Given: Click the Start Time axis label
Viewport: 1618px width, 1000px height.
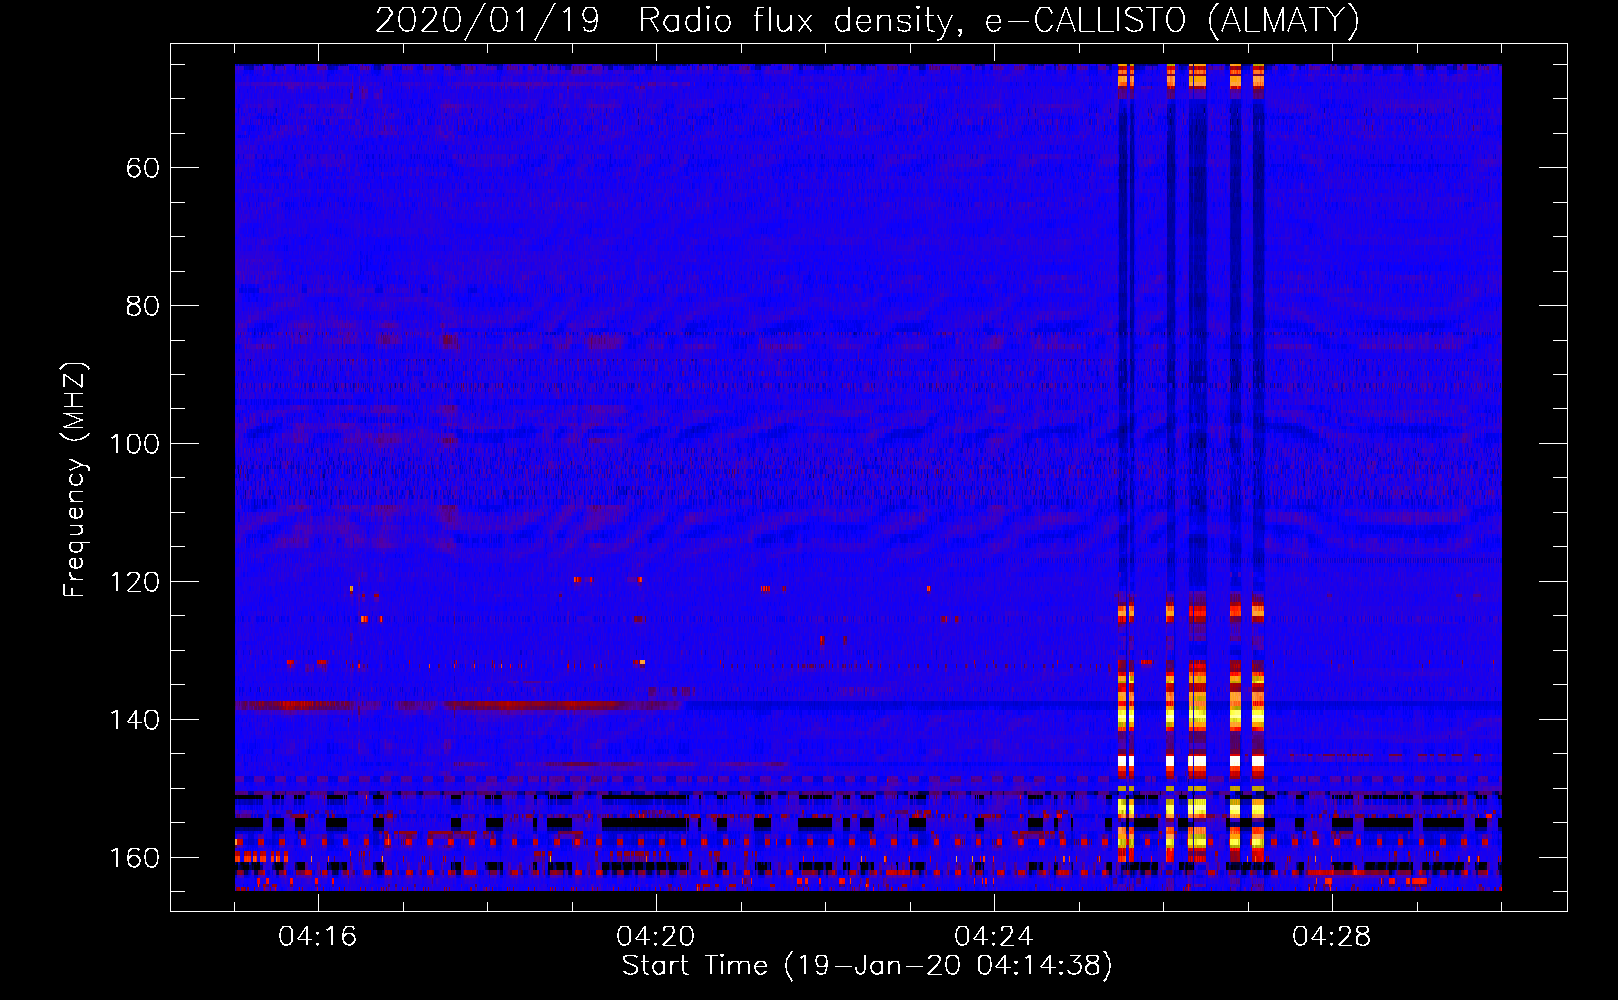Looking at the screenshot, I should pos(867,966).
